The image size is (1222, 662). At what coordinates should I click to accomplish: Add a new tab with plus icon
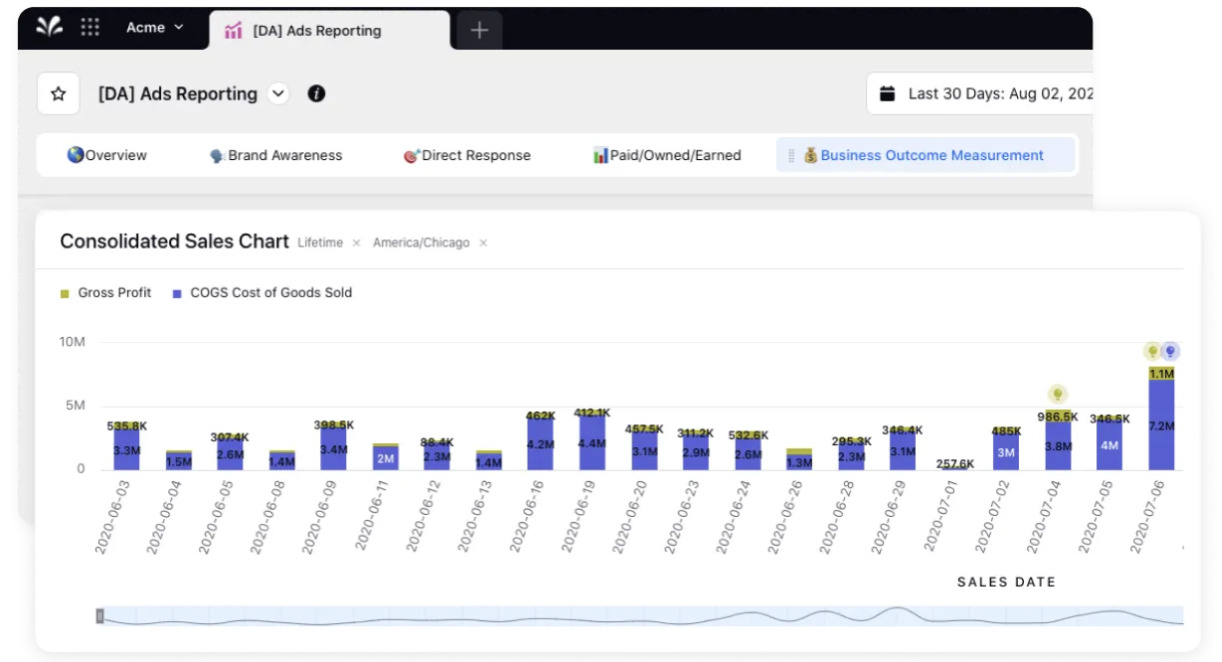pos(479,30)
